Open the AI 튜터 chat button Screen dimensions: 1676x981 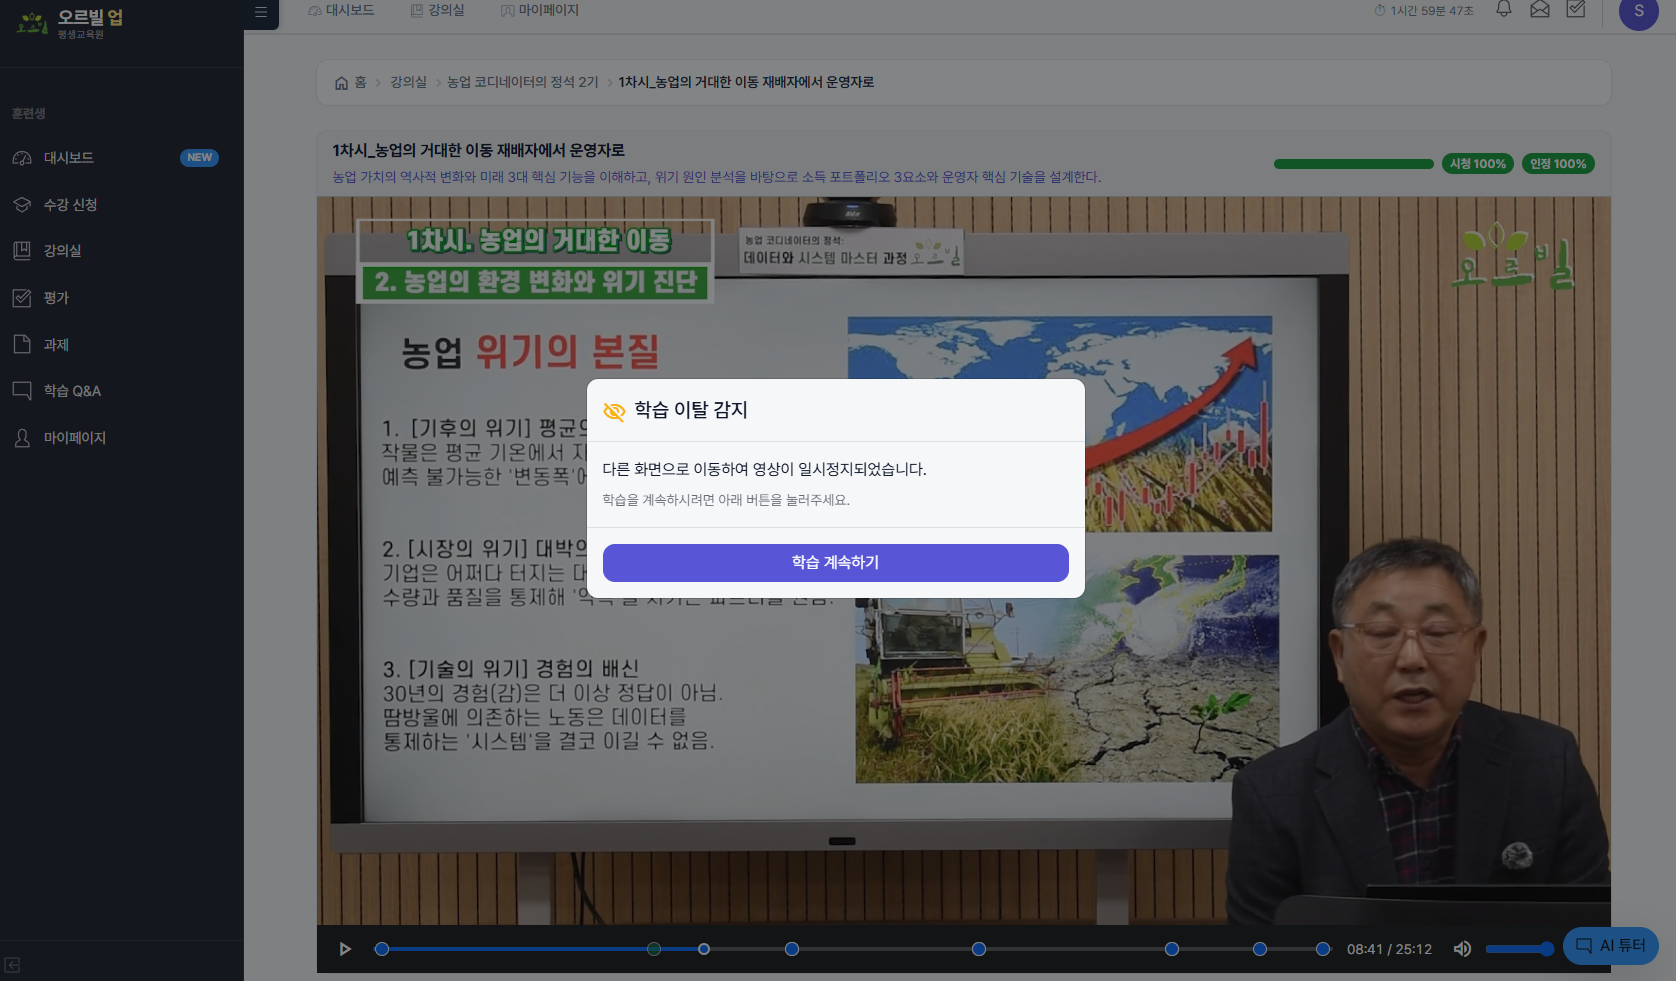(1610, 945)
